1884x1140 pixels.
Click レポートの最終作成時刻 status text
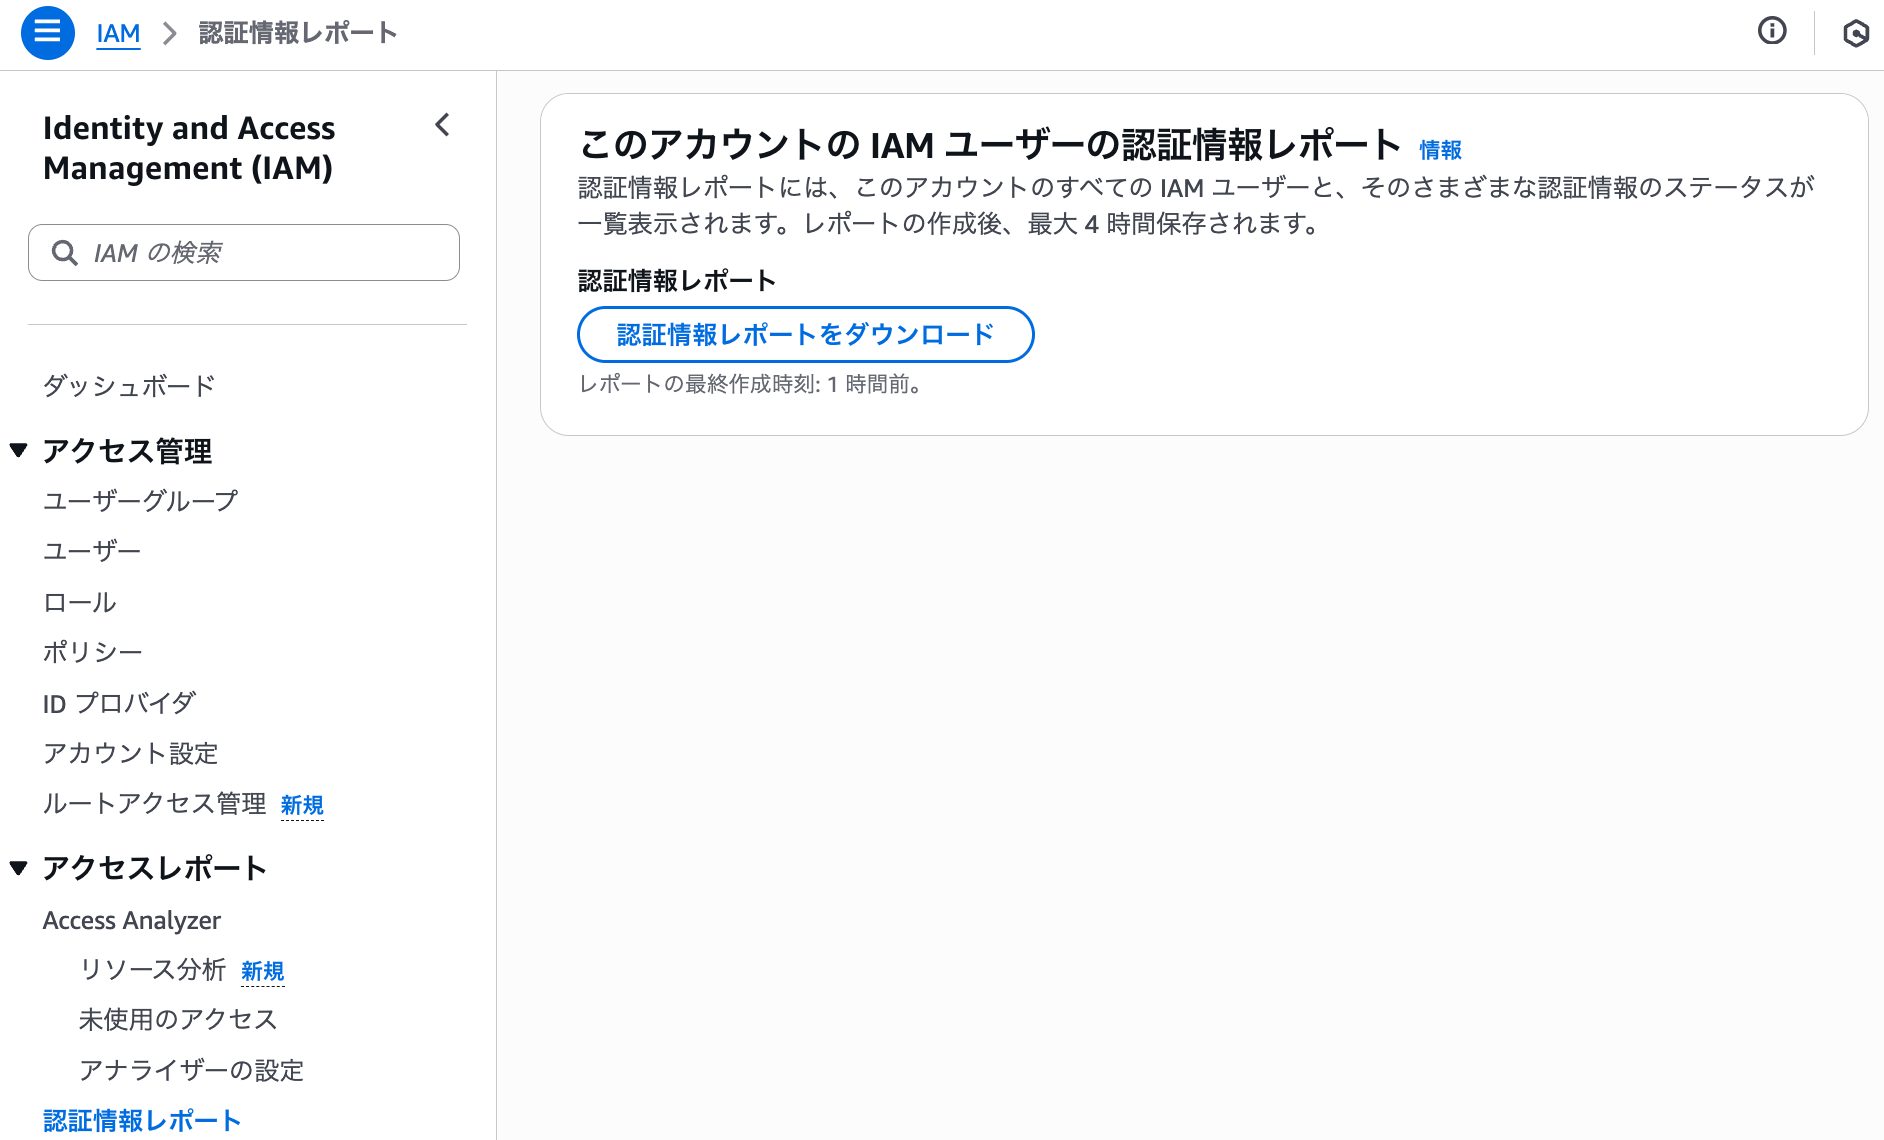coord(750,384)
